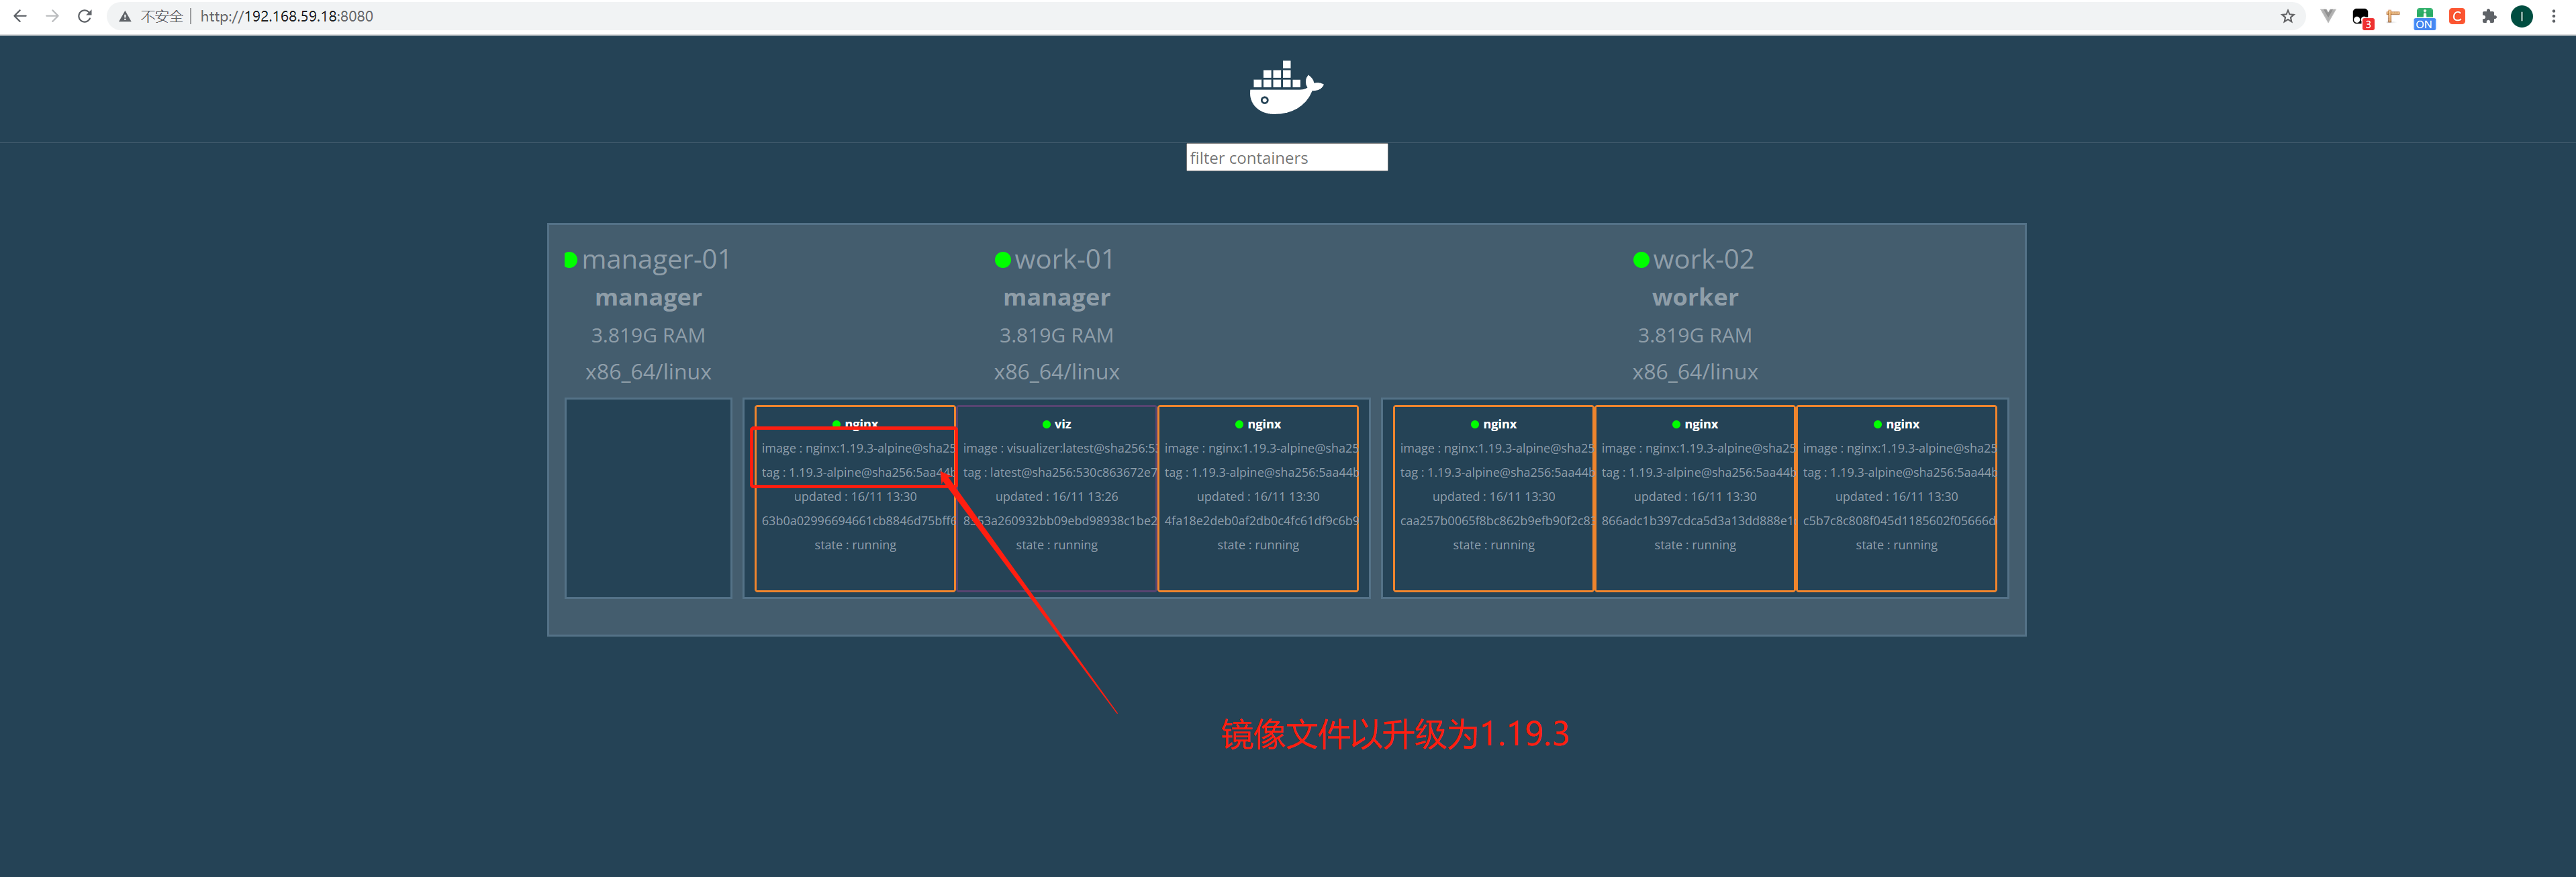Viewport: 2576px width, 877px height.
Task: Click the empty manager-01 container panel
Action: [x=648, y=498]
